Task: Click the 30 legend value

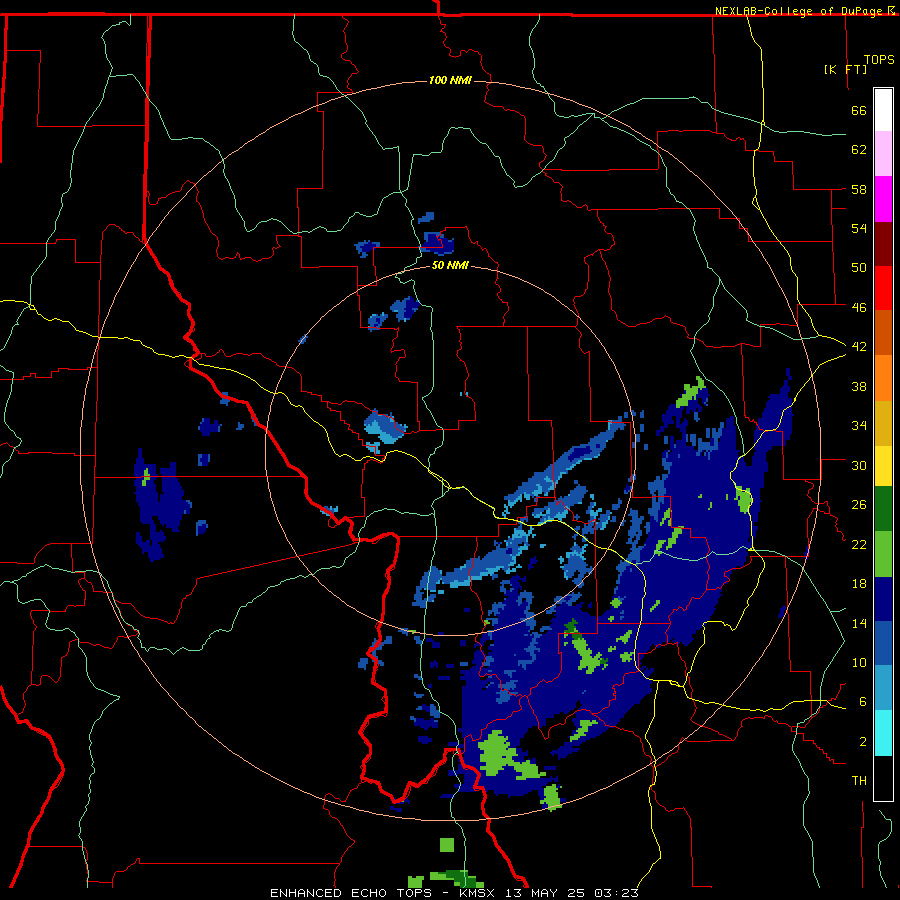Action: point(859,465)
